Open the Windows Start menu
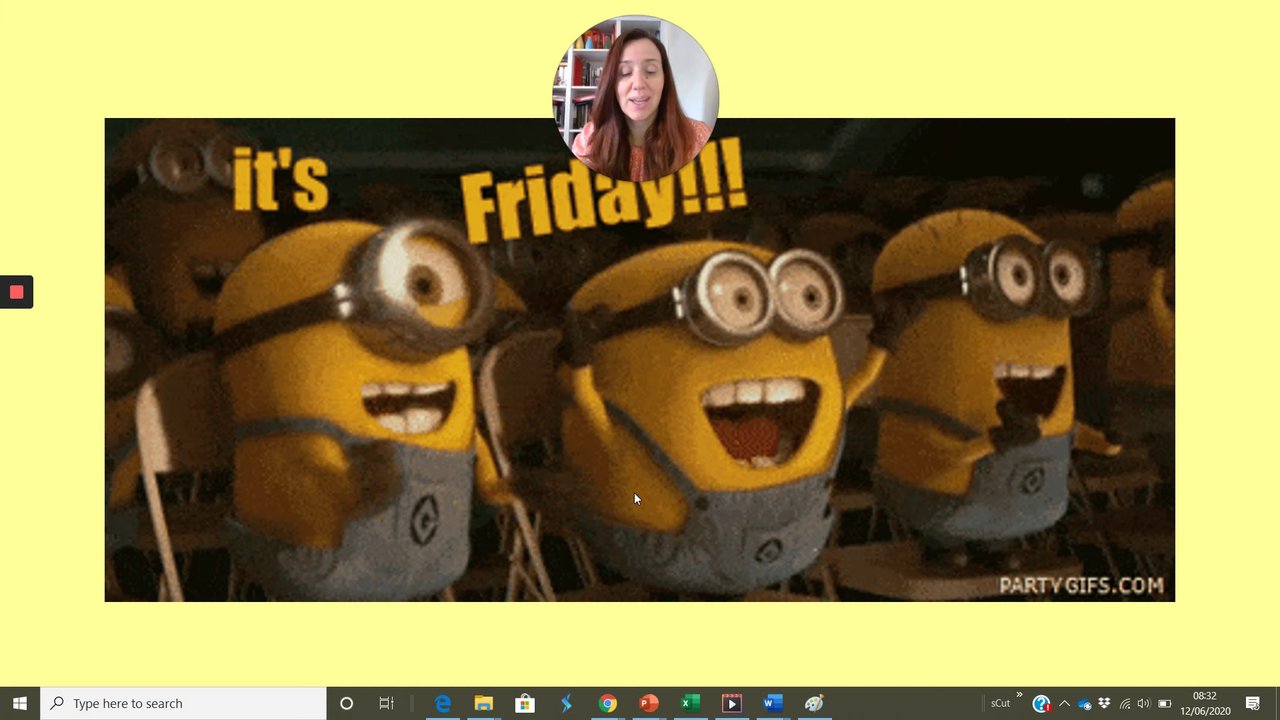This screenshot has width=1280, height=720. pyautogui.click(x=20, y=703)
